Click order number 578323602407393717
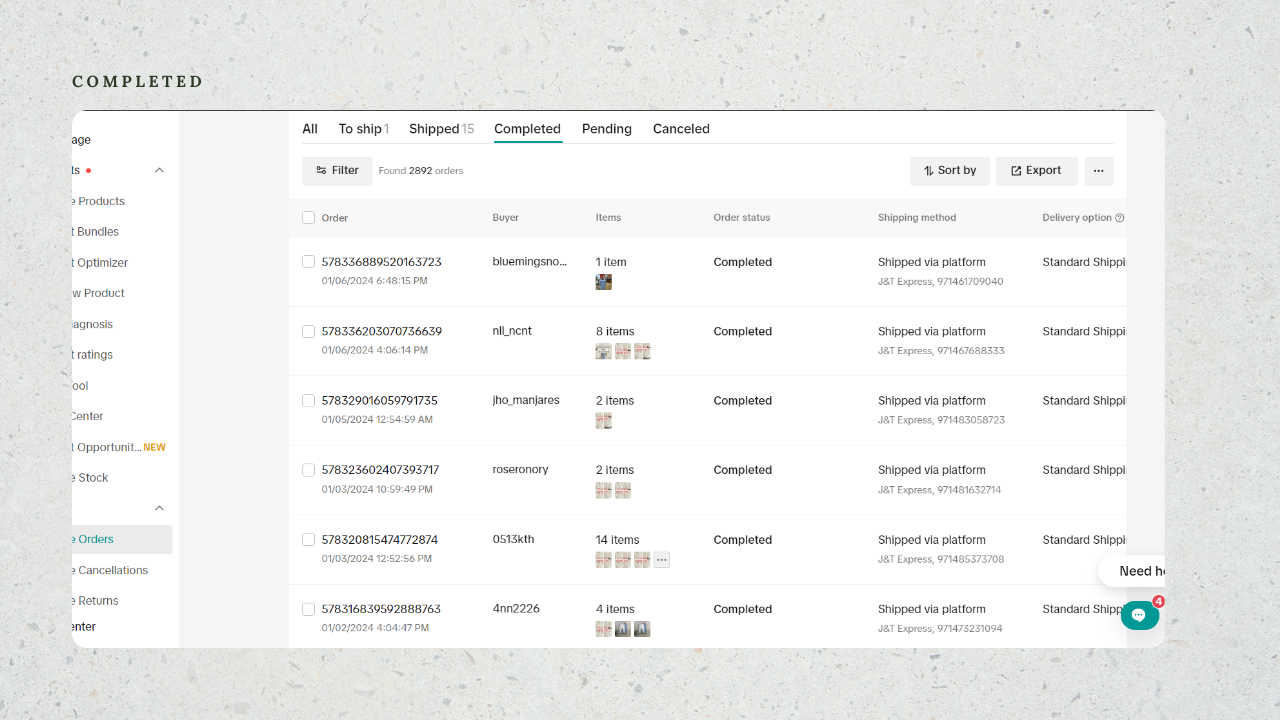 [380, 470]
